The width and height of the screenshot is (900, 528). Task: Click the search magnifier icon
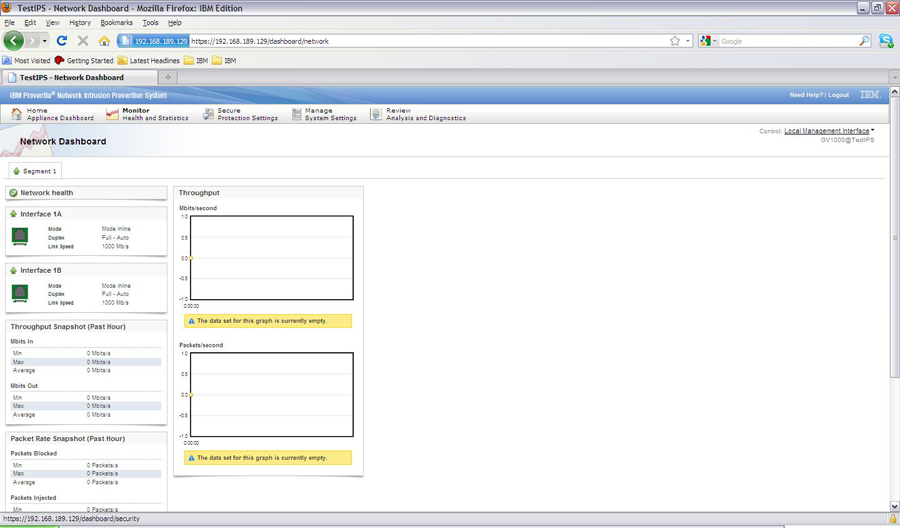864,41
